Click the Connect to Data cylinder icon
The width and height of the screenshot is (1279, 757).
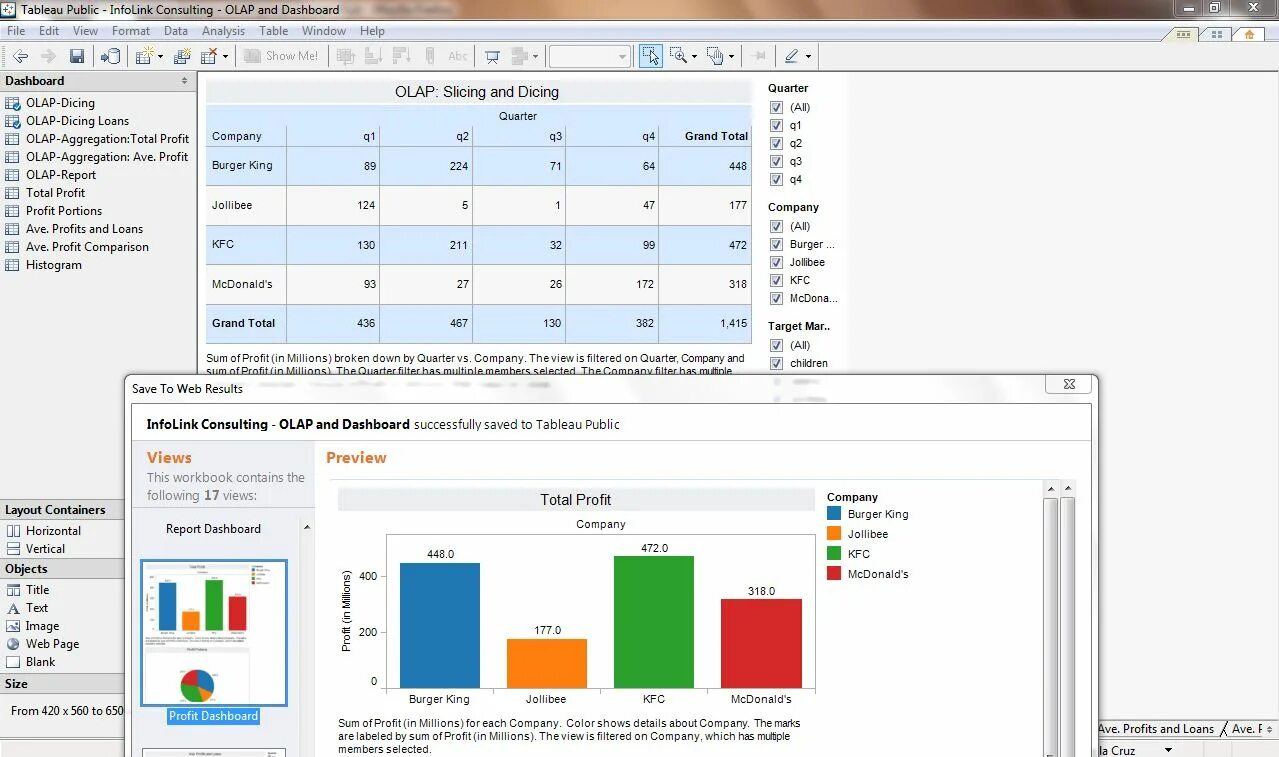(x=110, y=56)
